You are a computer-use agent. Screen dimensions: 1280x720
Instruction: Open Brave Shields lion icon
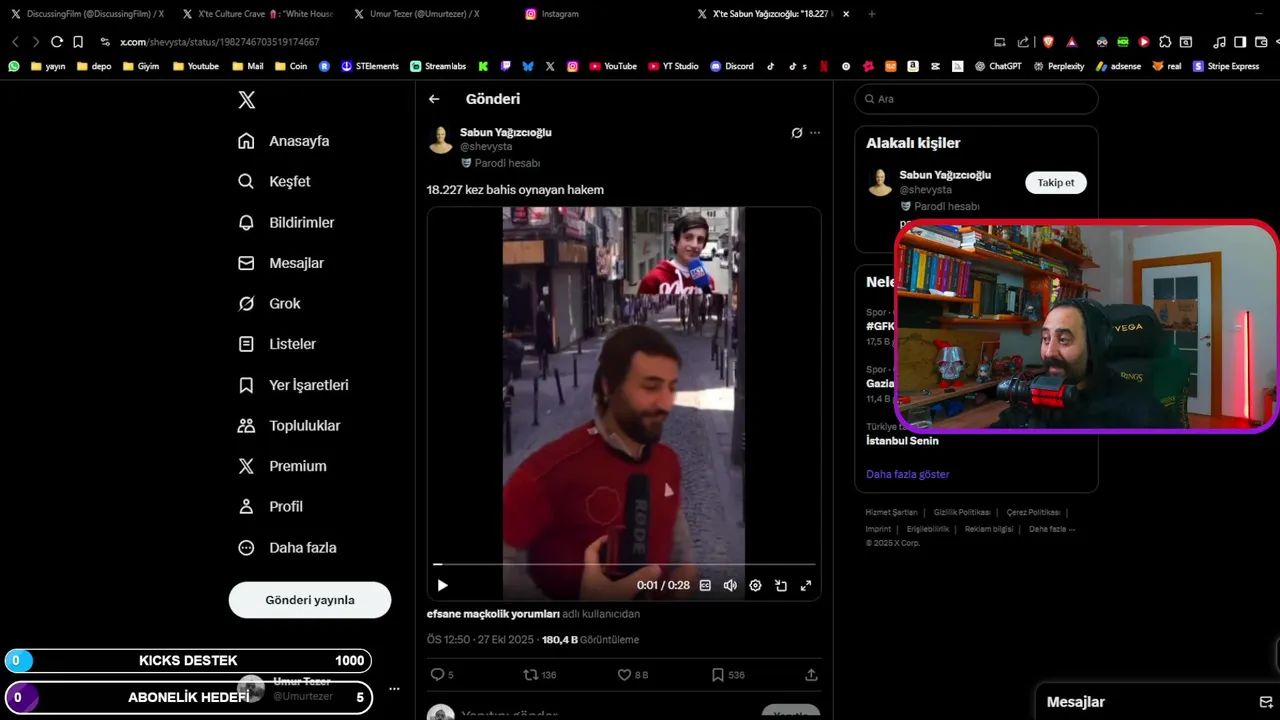1048,42
